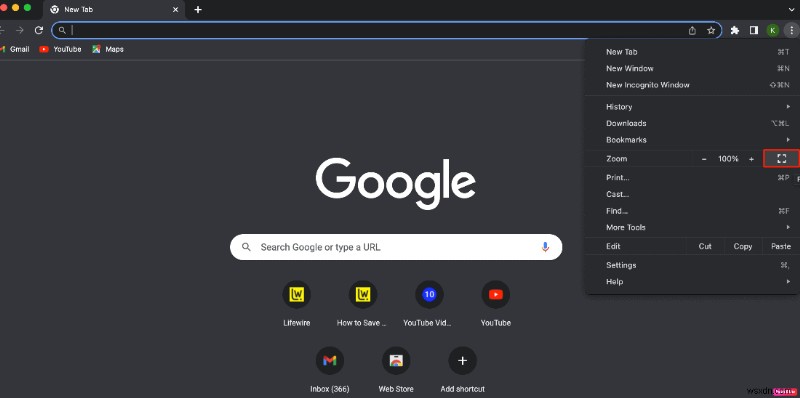Reload the page with the refresh icon
The image size is (800, 398).
[x=39, y=31]
